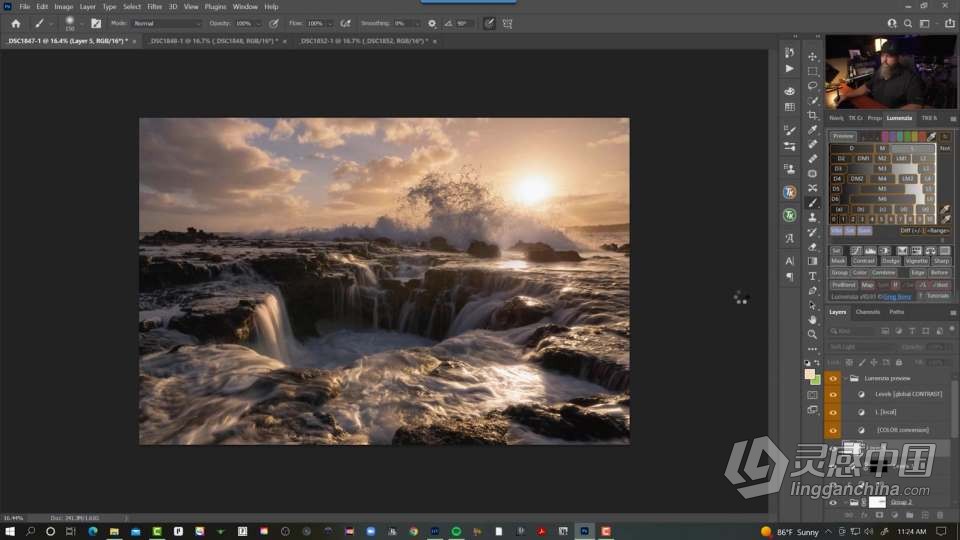
Task: Select the Move tool
Action: tap(812, 56)
